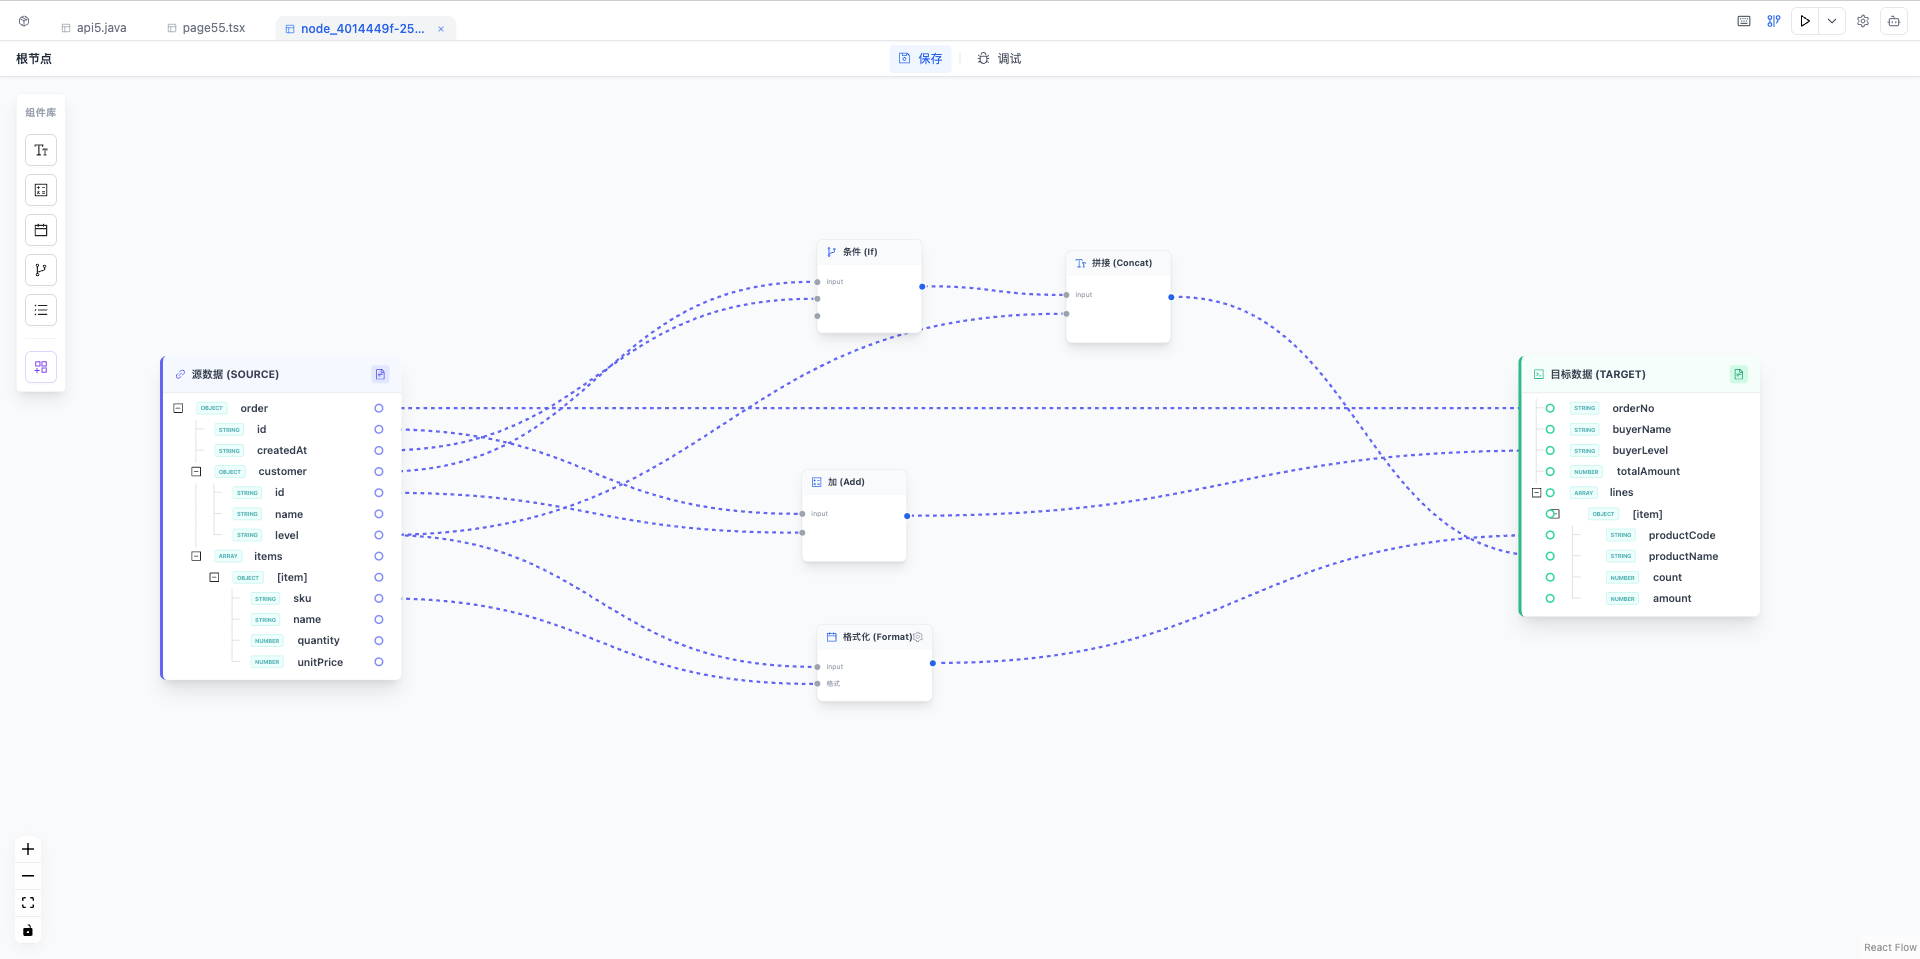This screenshot has width=1920, height=959.
Task: Open TARGET panel document icon
Action: click(x=1738, y=374)
